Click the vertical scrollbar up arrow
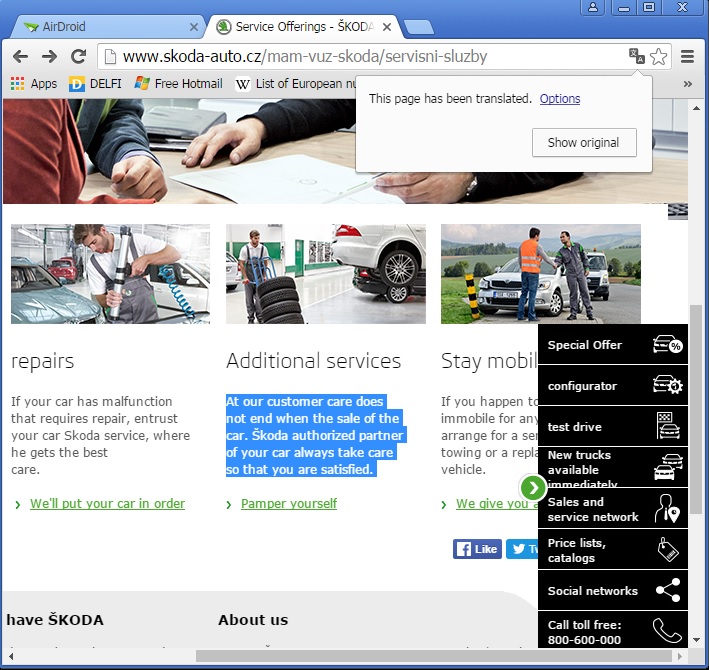Image resolution: width=709 pixels, height=670 pixels. point(696,108)
